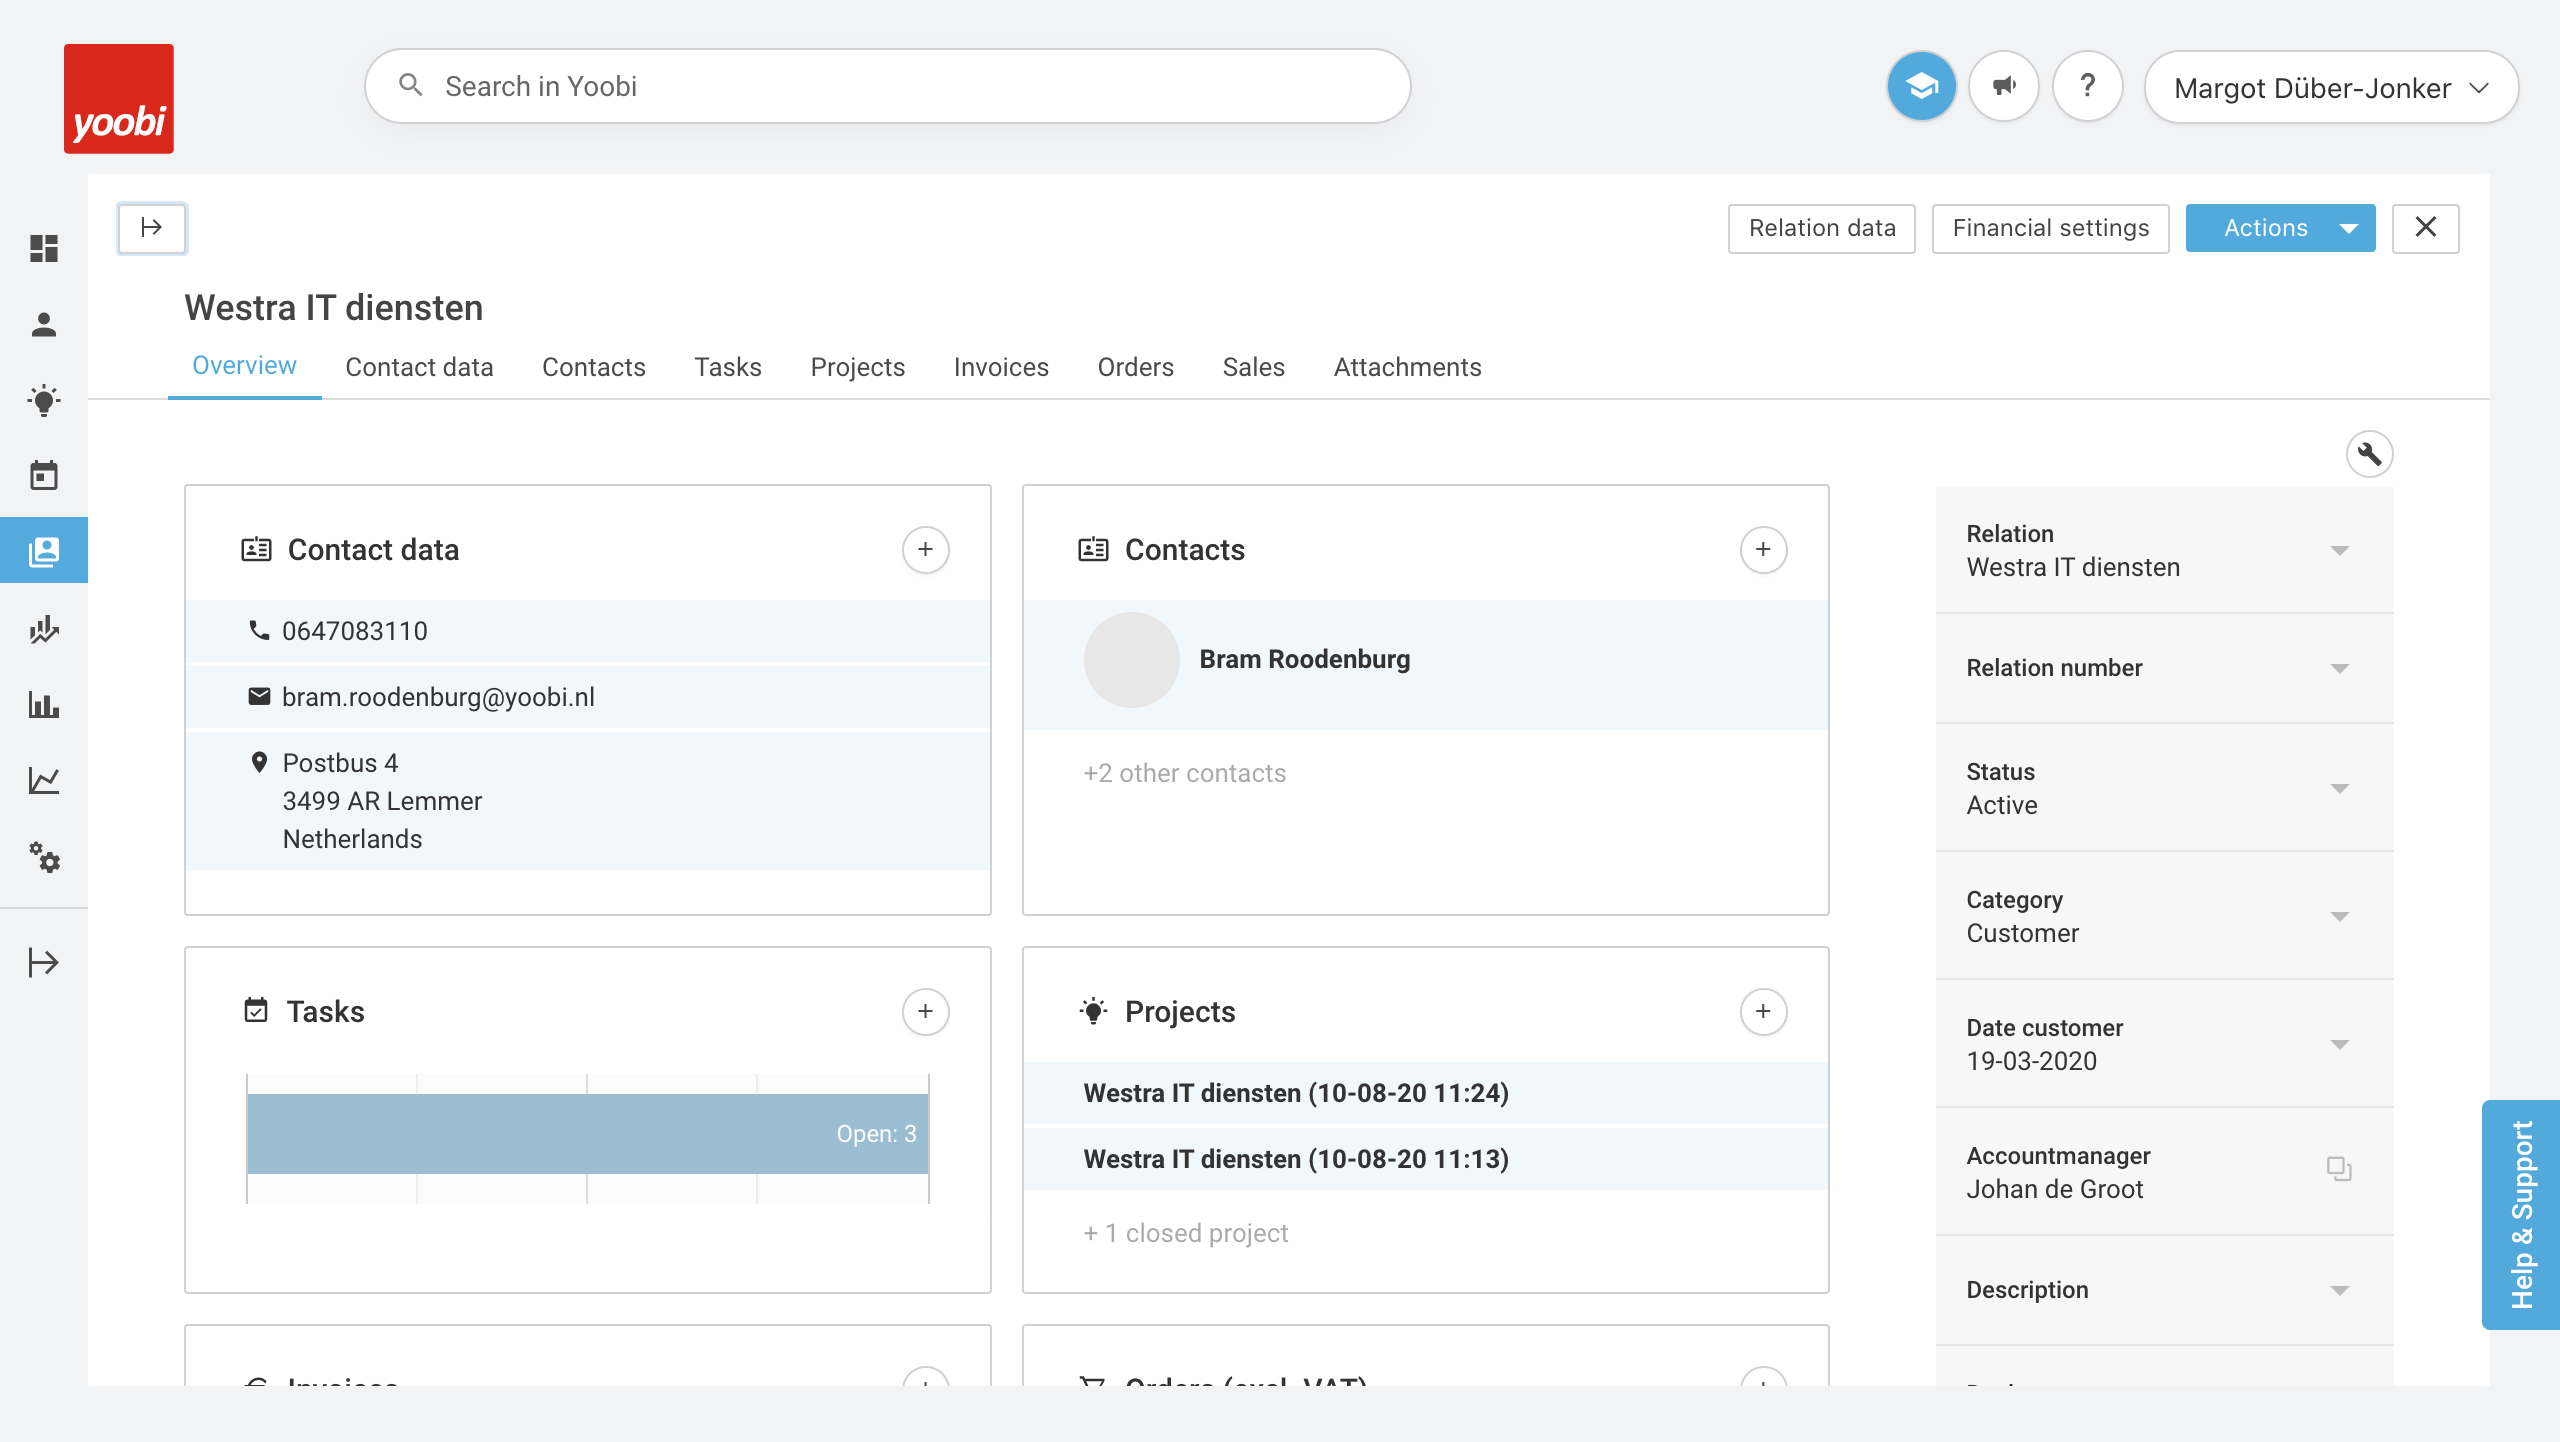The height and width of the screenshot is (1442, 2560).
Task: Switch to the Projects tab
Action: click(x=857, y=367)
